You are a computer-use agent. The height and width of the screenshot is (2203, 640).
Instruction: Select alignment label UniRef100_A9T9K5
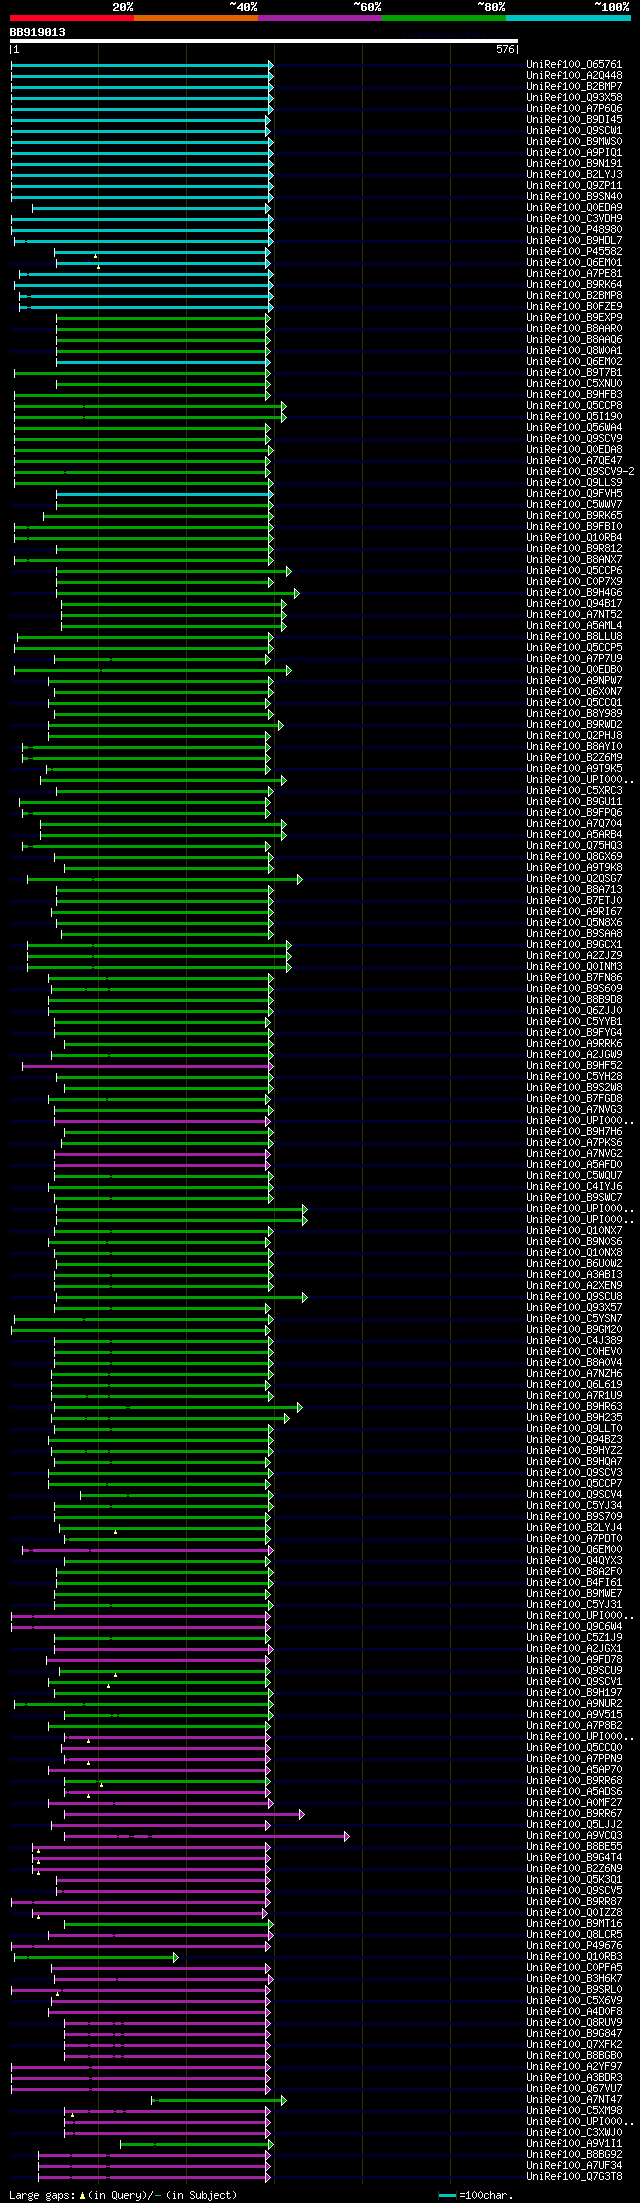point(574,768)
